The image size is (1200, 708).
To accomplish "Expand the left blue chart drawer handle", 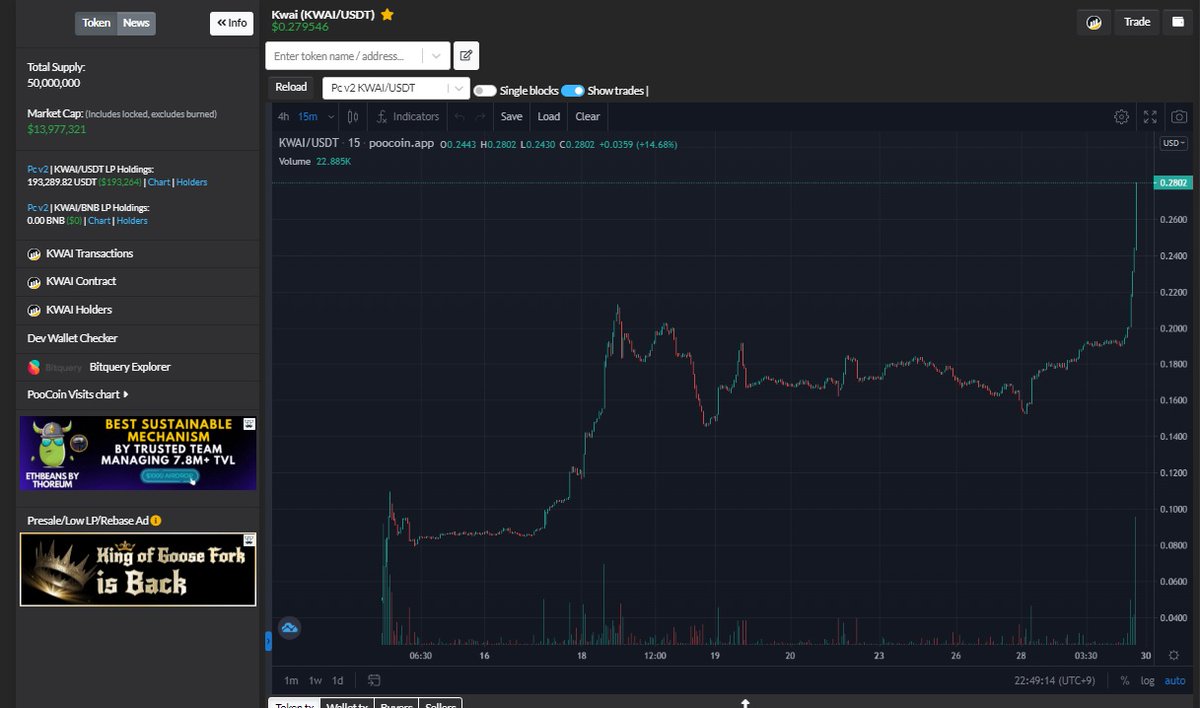I will pos(268,641).
